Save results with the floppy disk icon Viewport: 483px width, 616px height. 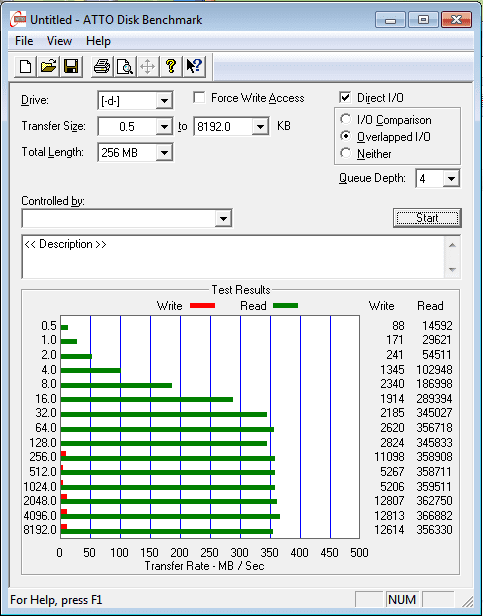coord(71,66)
